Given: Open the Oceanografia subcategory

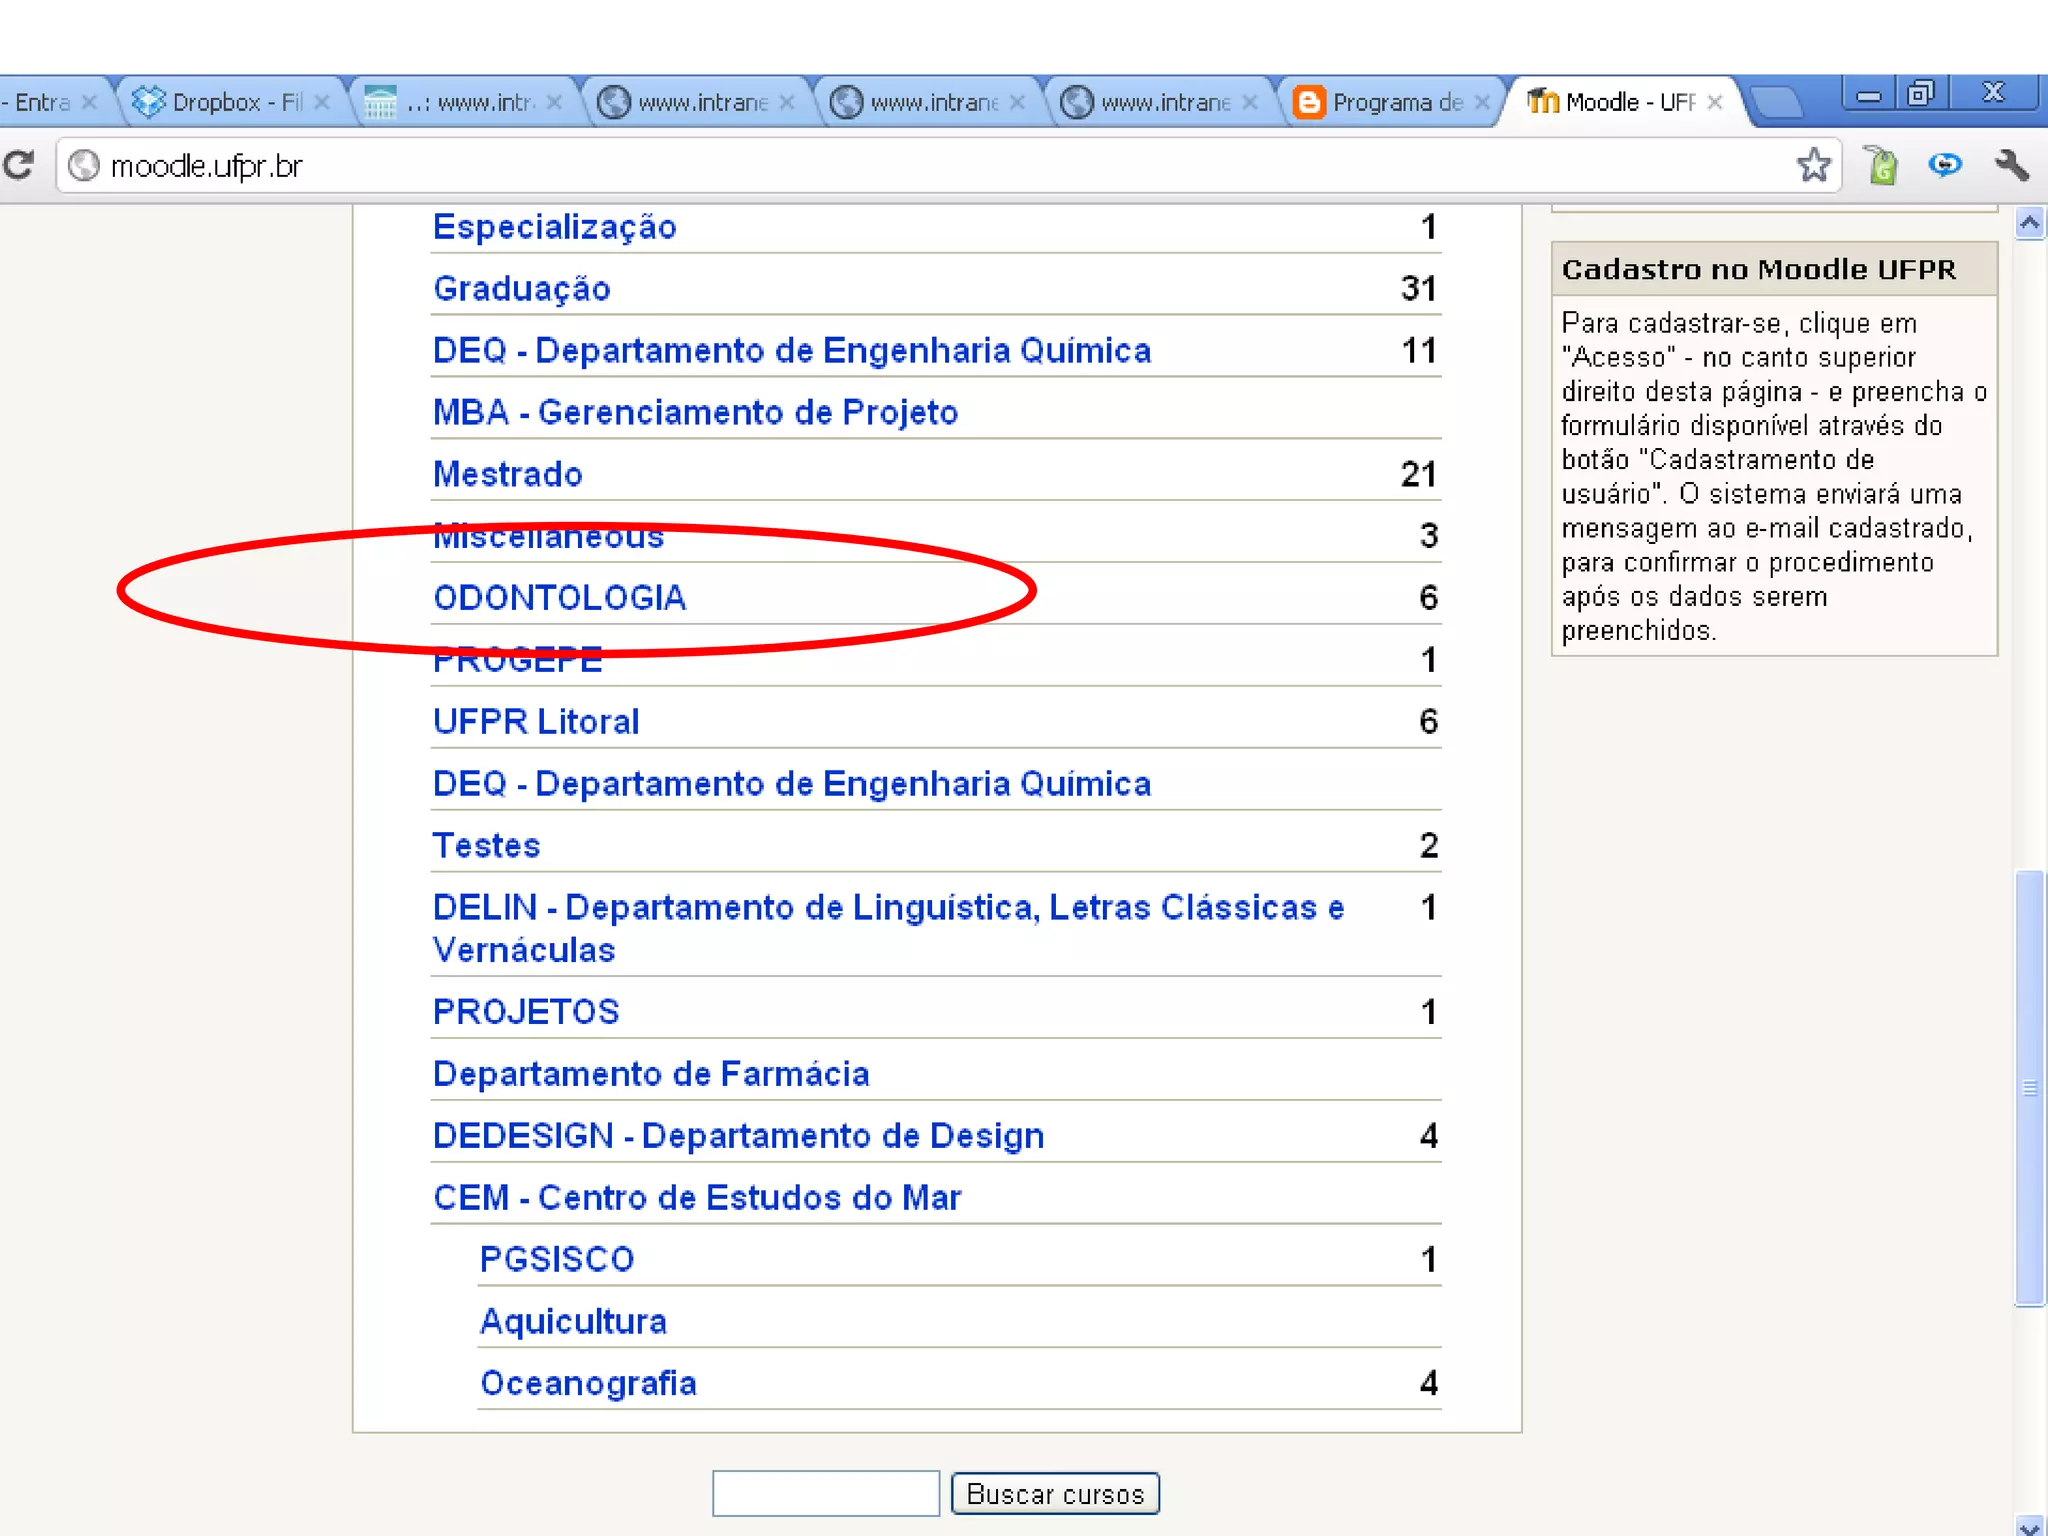Looking at the screenshot, I should 588,1384.
